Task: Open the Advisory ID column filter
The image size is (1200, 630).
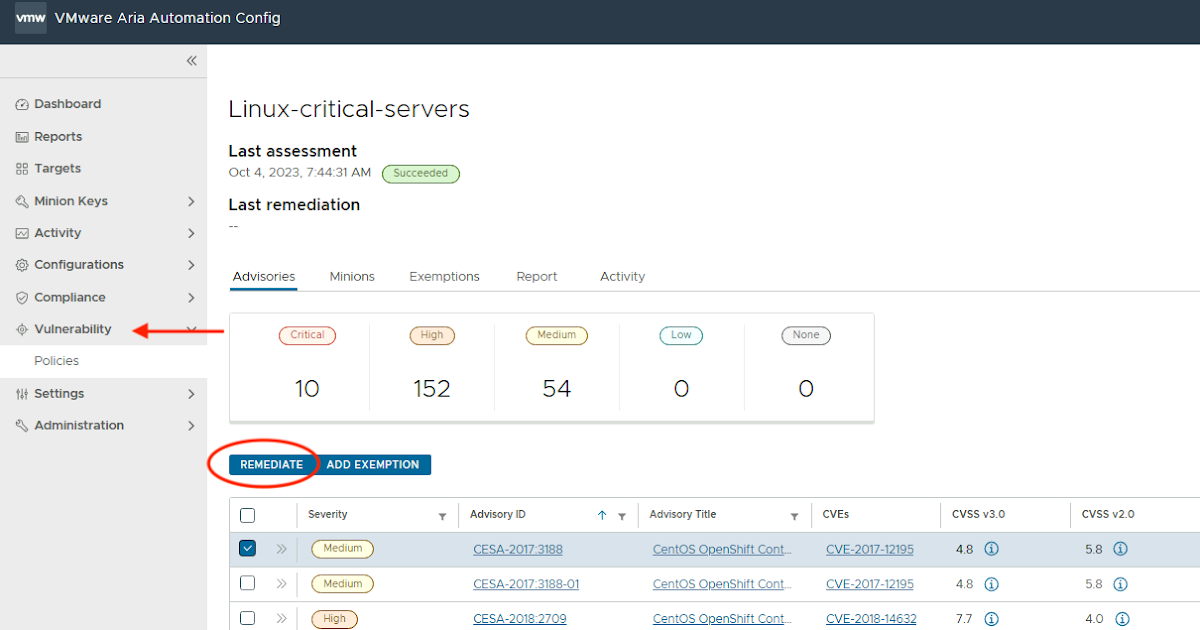Action: [621, 516]
